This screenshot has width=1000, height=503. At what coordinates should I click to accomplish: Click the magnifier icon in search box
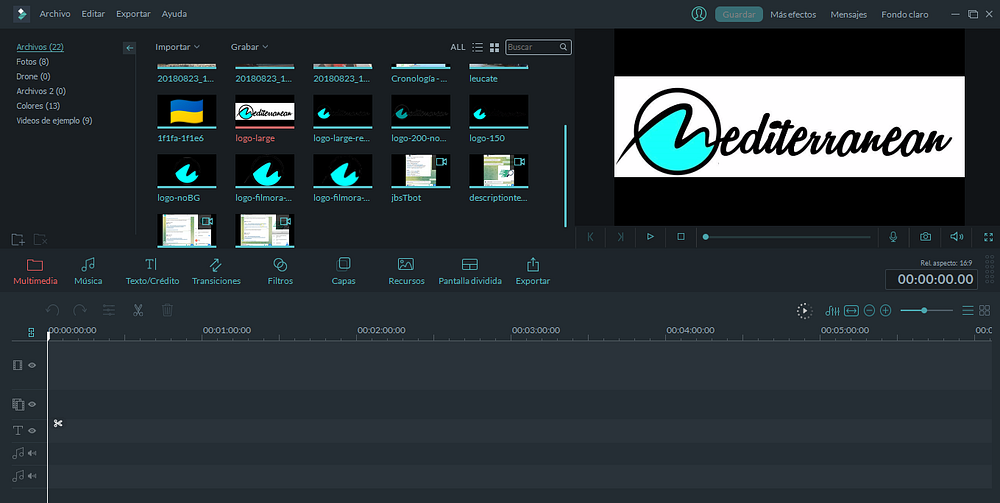pos(563,47)
